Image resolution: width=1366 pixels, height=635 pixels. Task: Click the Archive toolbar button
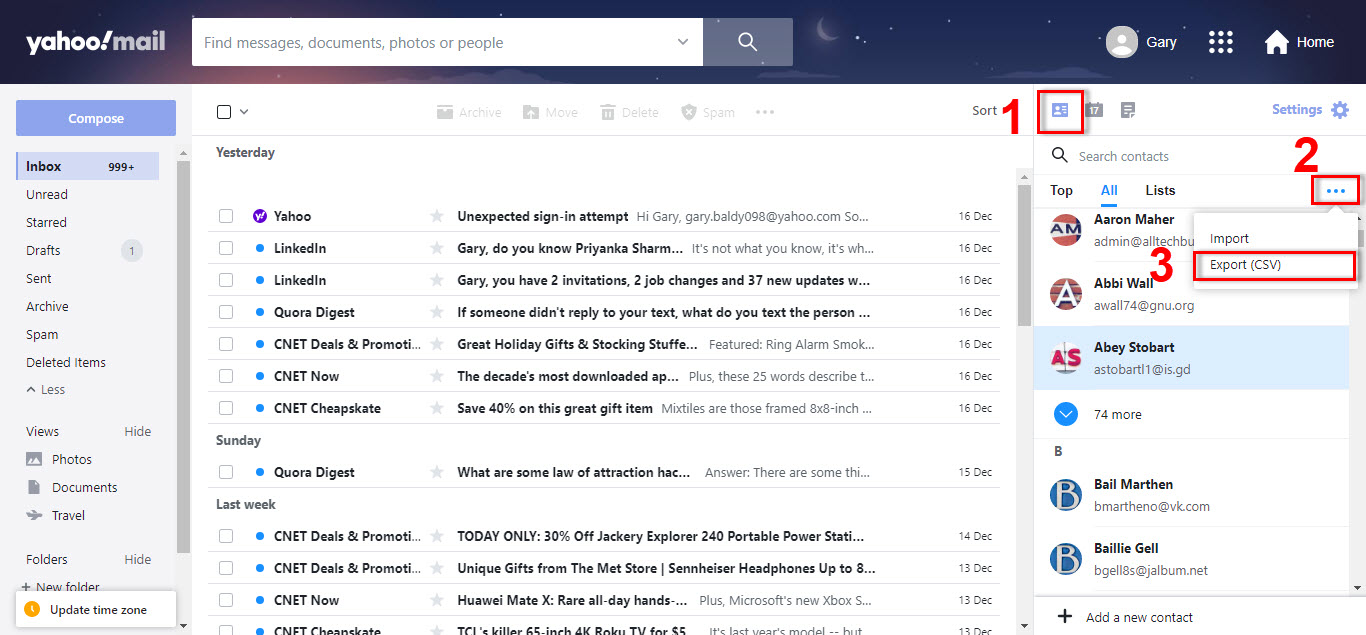(x=469, y=112)
